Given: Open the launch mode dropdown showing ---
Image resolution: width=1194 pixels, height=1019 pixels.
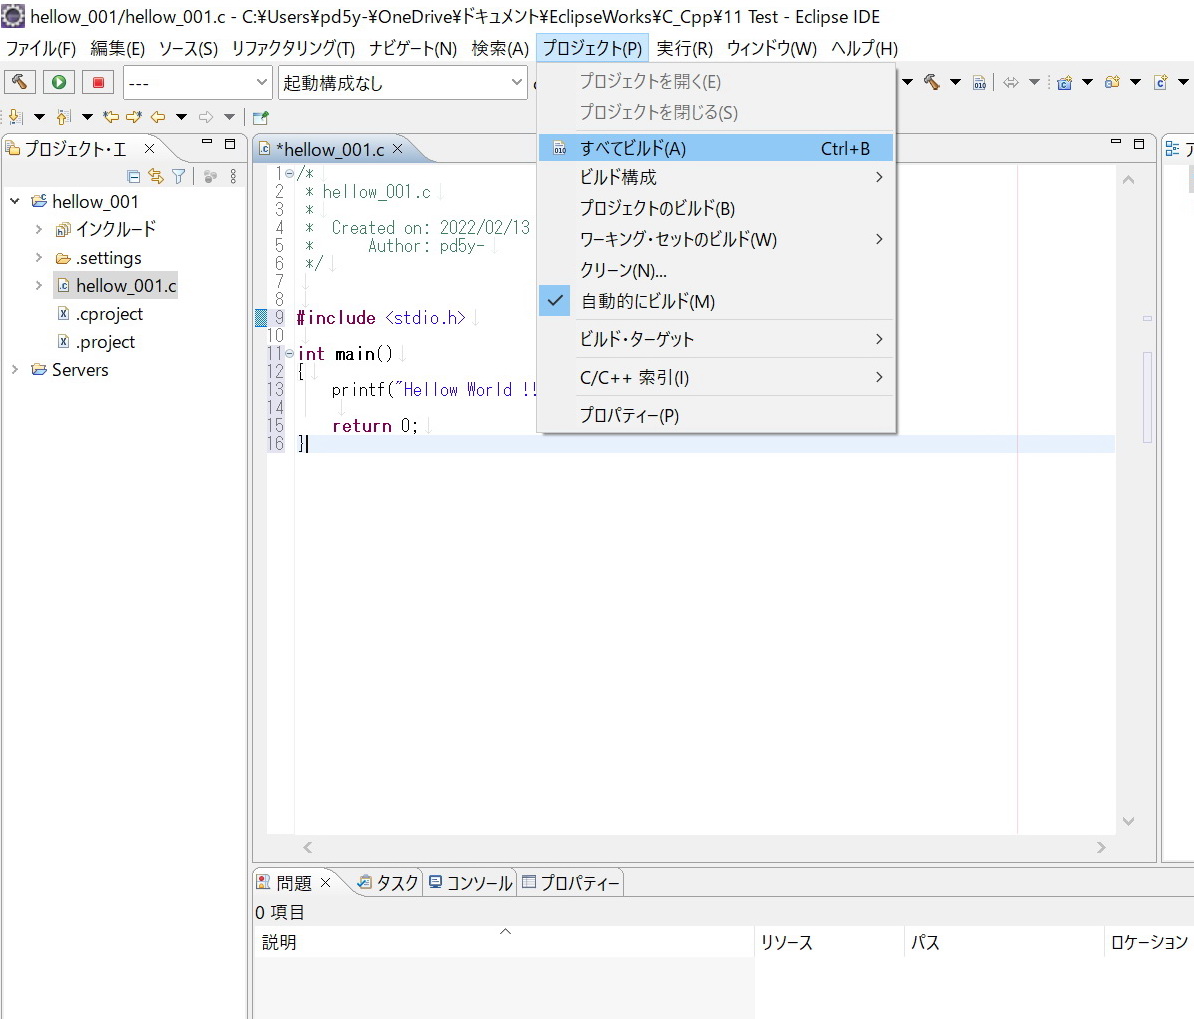Looking at the screenshot, I should click(x=197, y=82).
